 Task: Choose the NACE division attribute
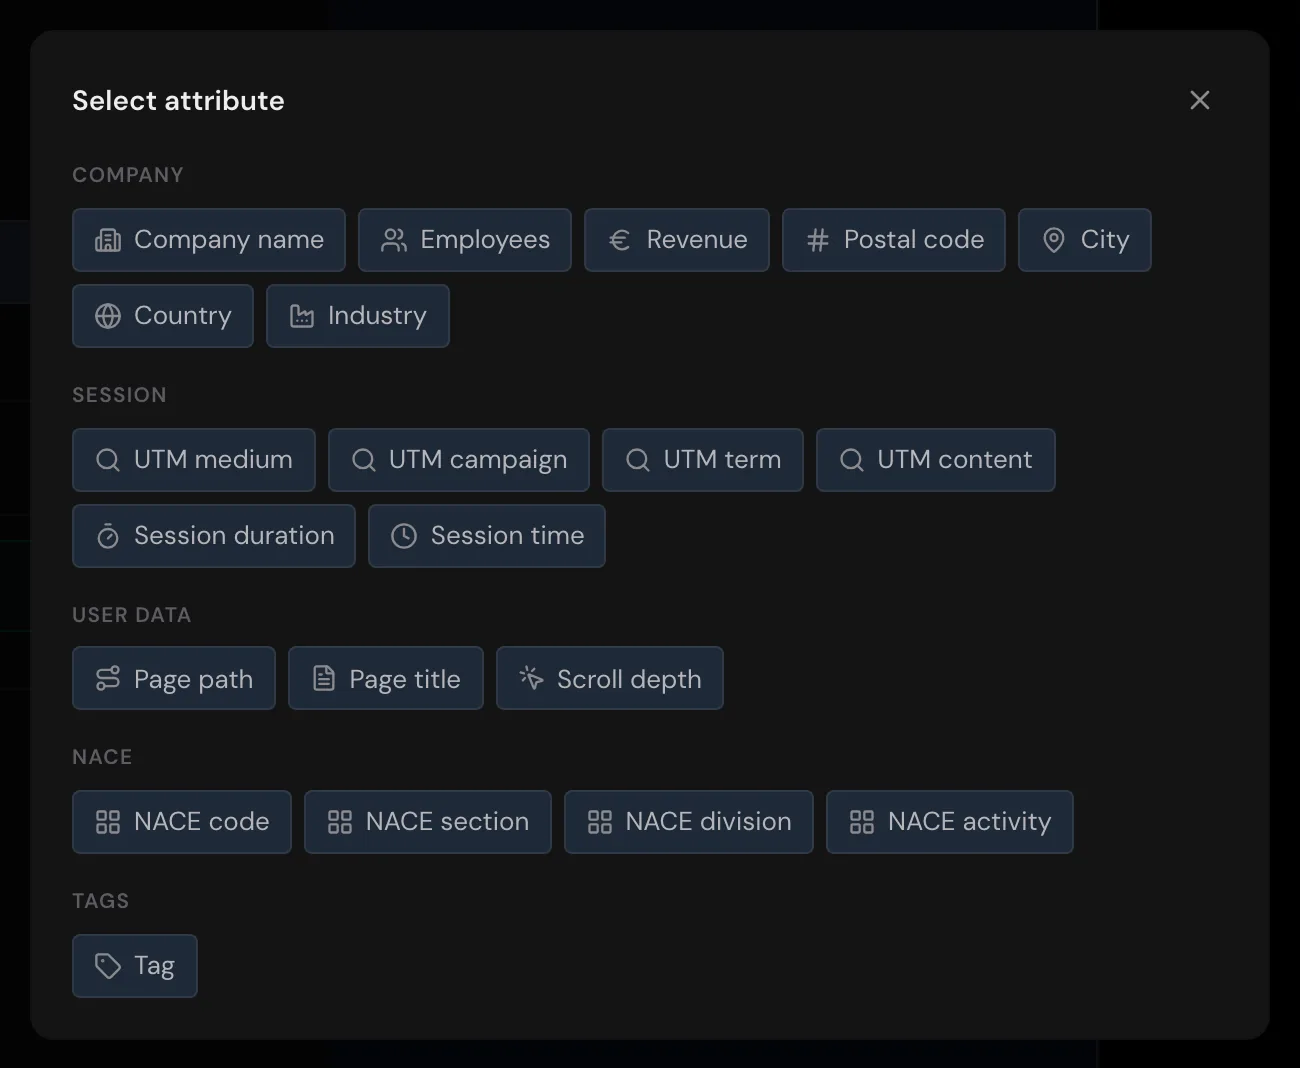[689, 822]
